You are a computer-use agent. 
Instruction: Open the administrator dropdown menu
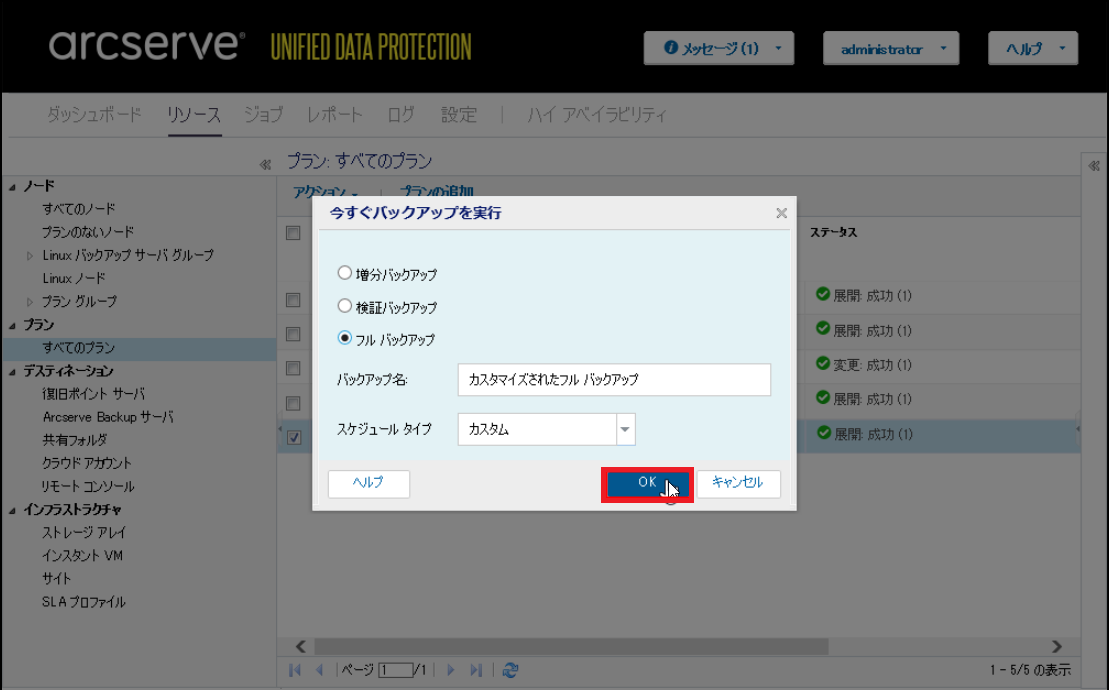pyautogui.click(x=890, y=48)
